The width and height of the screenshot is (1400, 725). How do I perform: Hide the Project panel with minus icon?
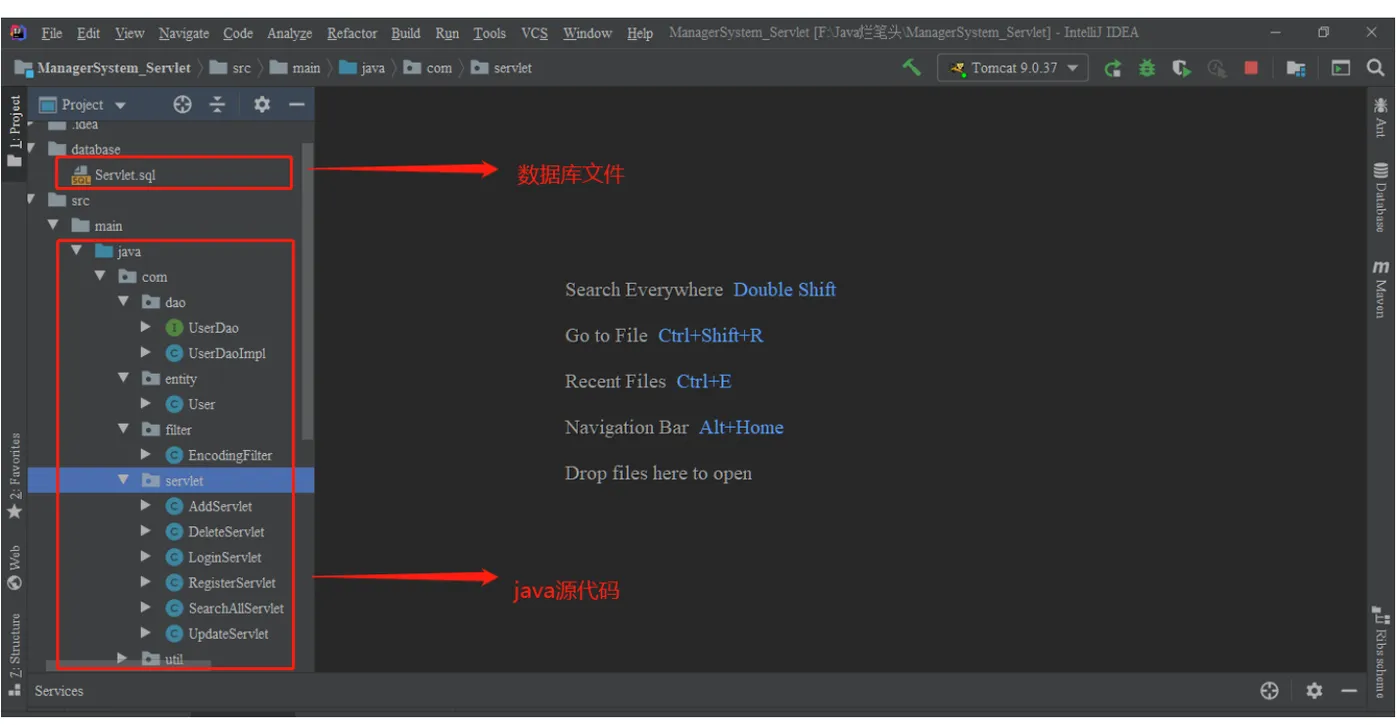pyautogui.click(x=296, y=104)
